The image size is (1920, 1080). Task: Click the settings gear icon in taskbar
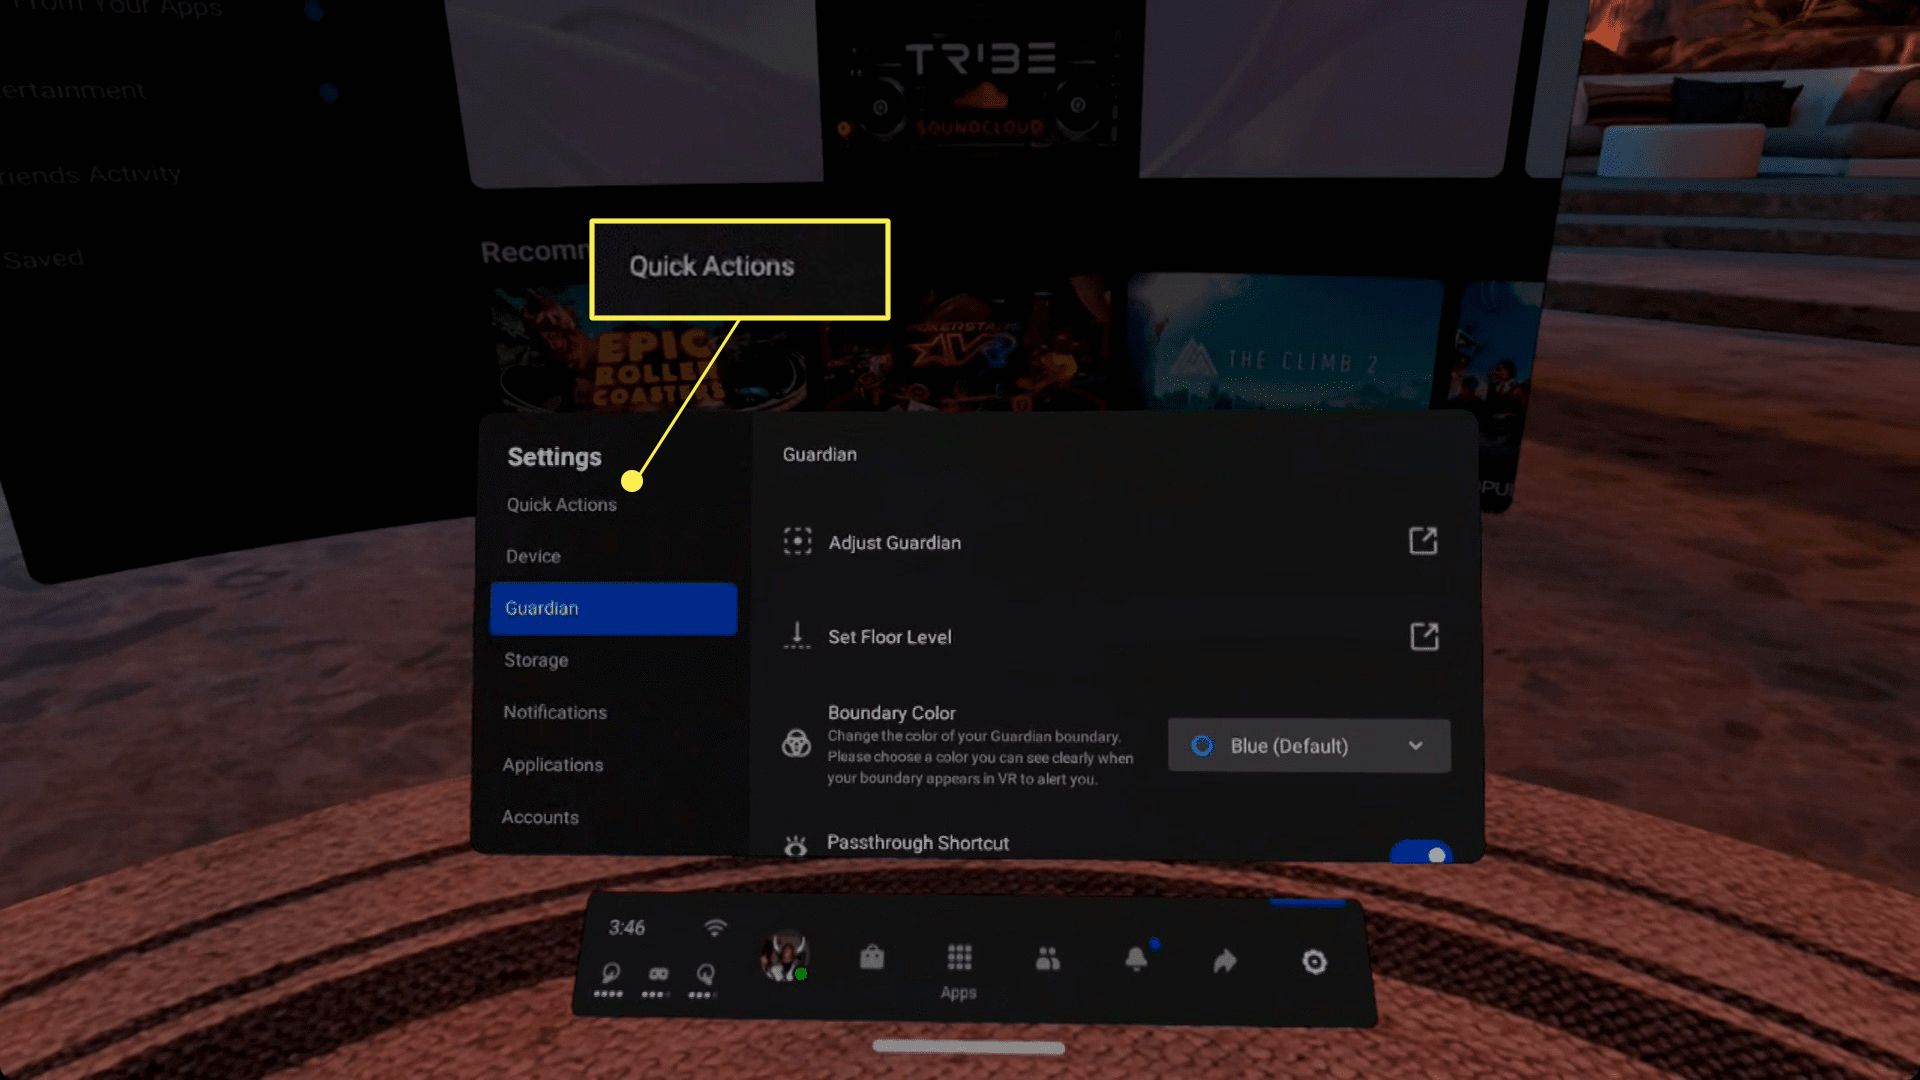(x=1315, y=961)
